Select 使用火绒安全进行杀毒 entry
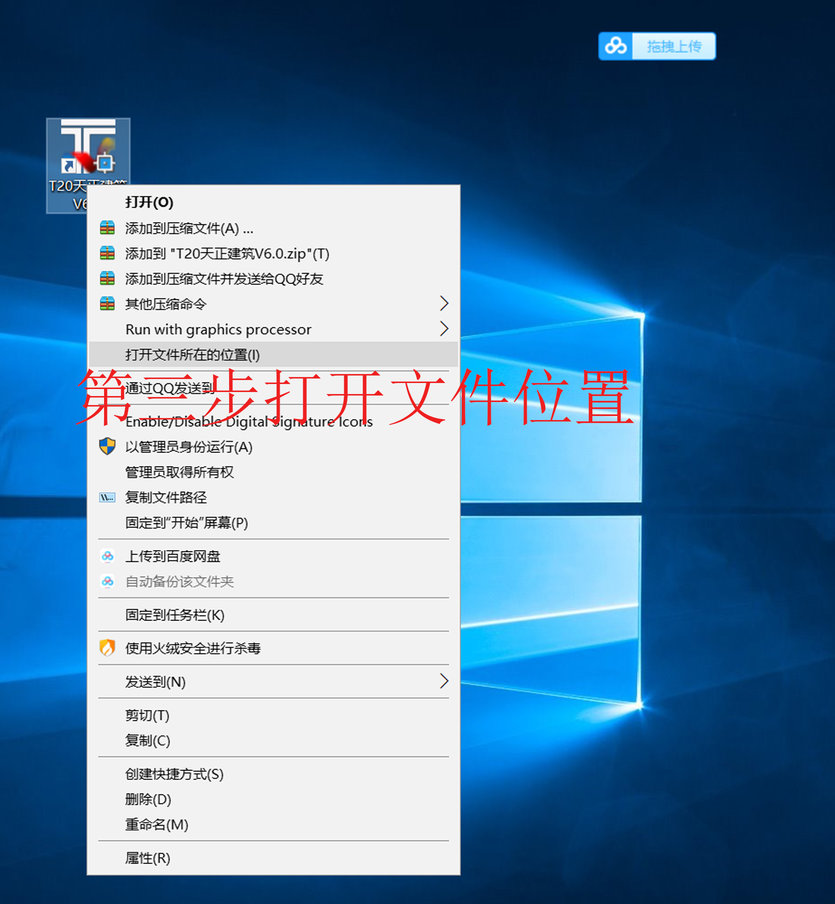835x904 pixels. [273, 648]
